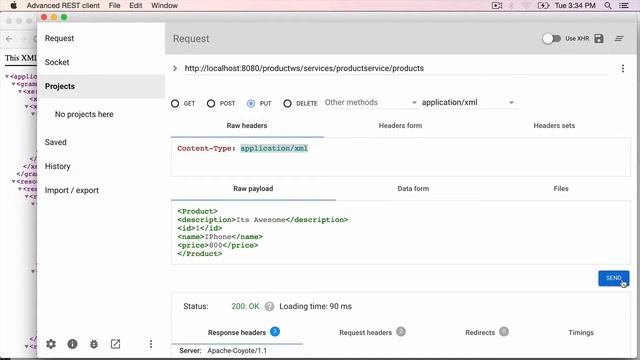640x360 pixels.
Task: Click the "200: OK" status text
Action: coord(245,307)
